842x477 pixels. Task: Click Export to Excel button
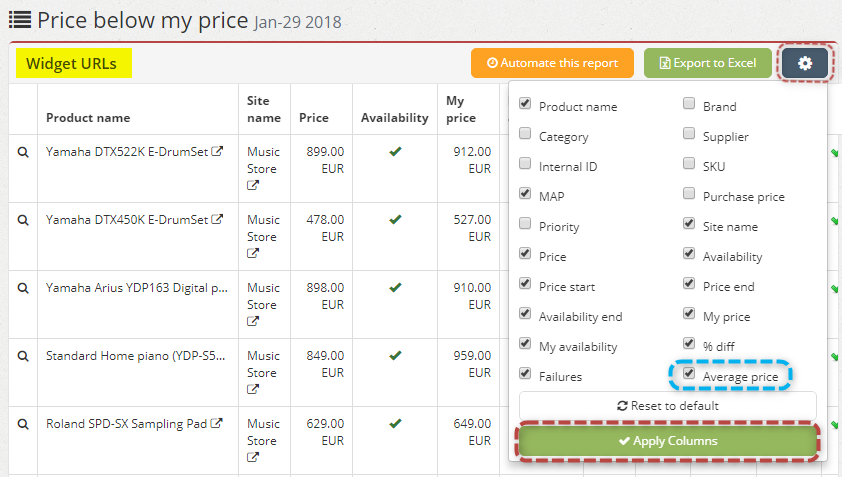click(x=708, y=63)
